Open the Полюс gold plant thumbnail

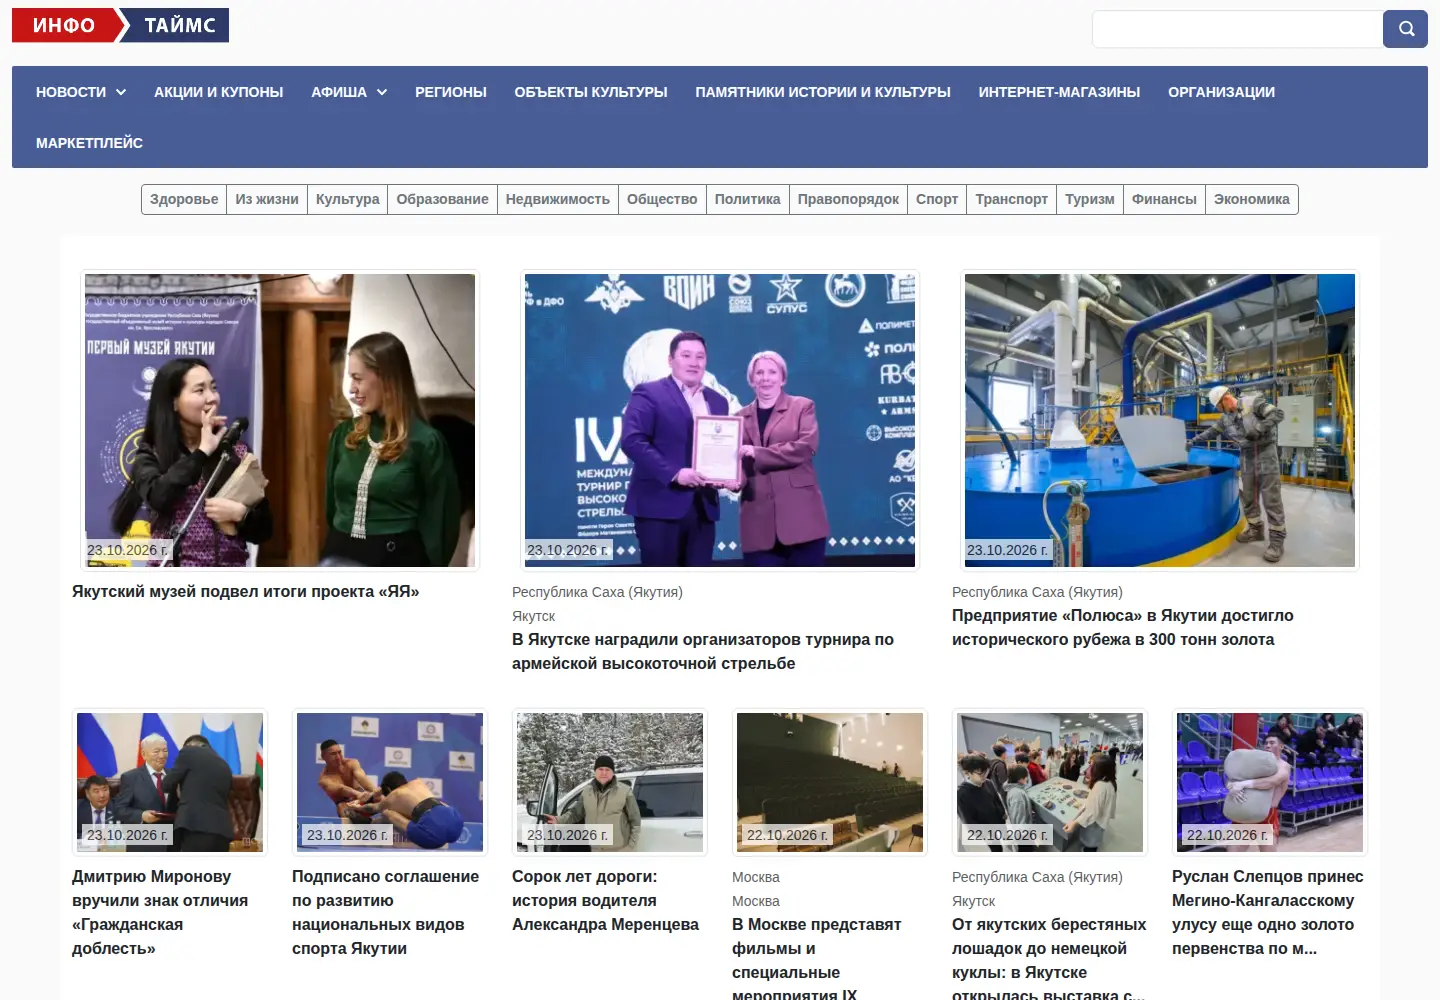pyautogui.click(x=1160, y=420)
